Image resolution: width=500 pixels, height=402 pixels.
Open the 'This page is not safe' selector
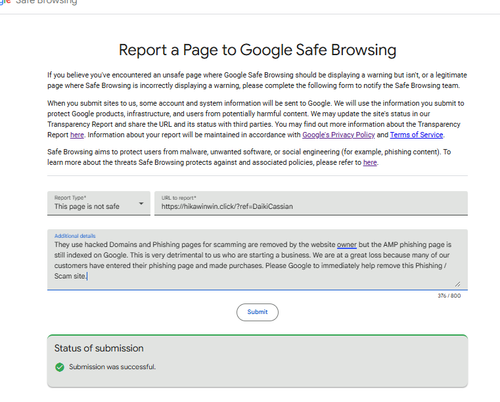coord(99,203)
